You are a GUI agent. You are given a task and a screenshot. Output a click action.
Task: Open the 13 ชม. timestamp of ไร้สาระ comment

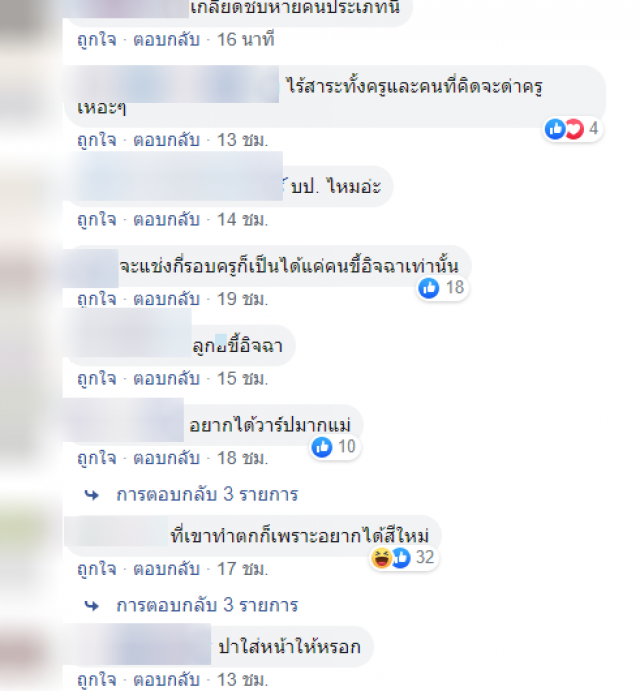pos(242,141)
